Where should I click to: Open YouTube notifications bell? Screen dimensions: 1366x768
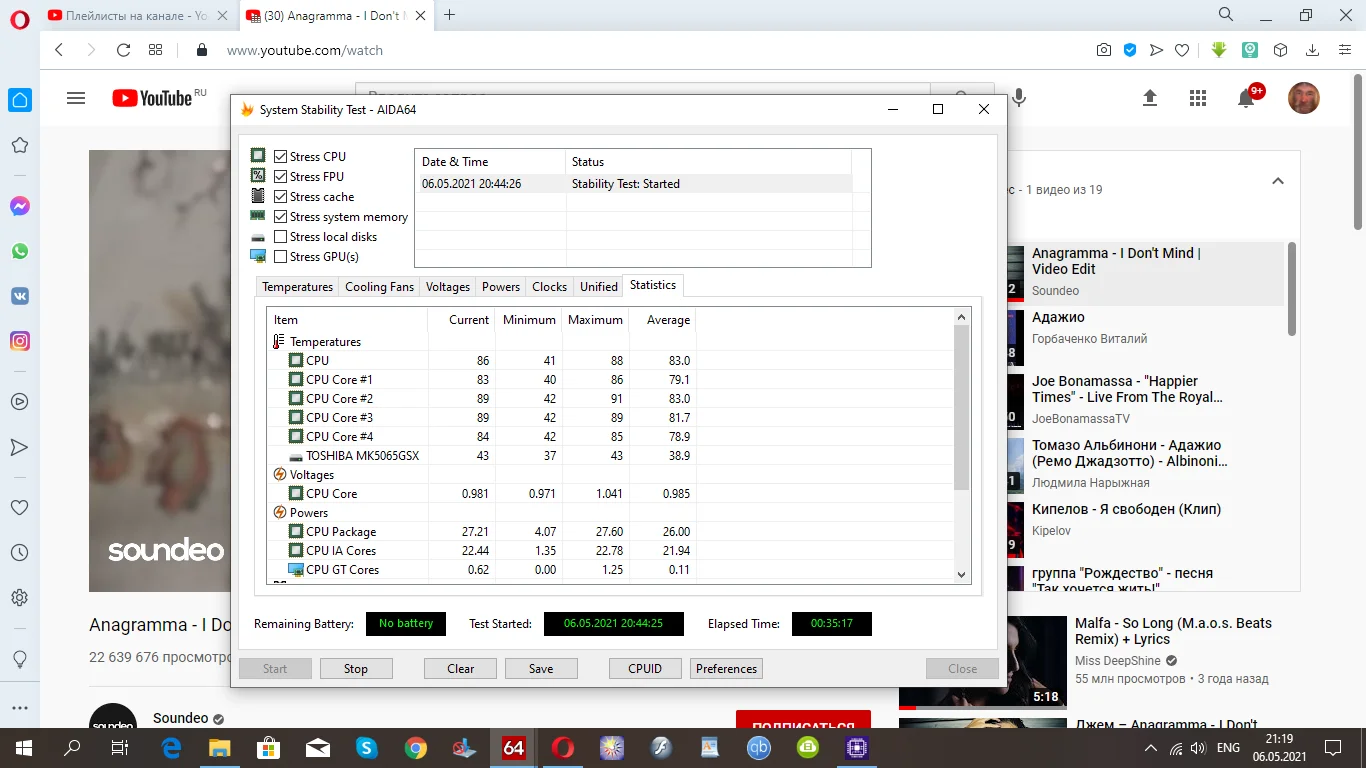coord(1246,98)
